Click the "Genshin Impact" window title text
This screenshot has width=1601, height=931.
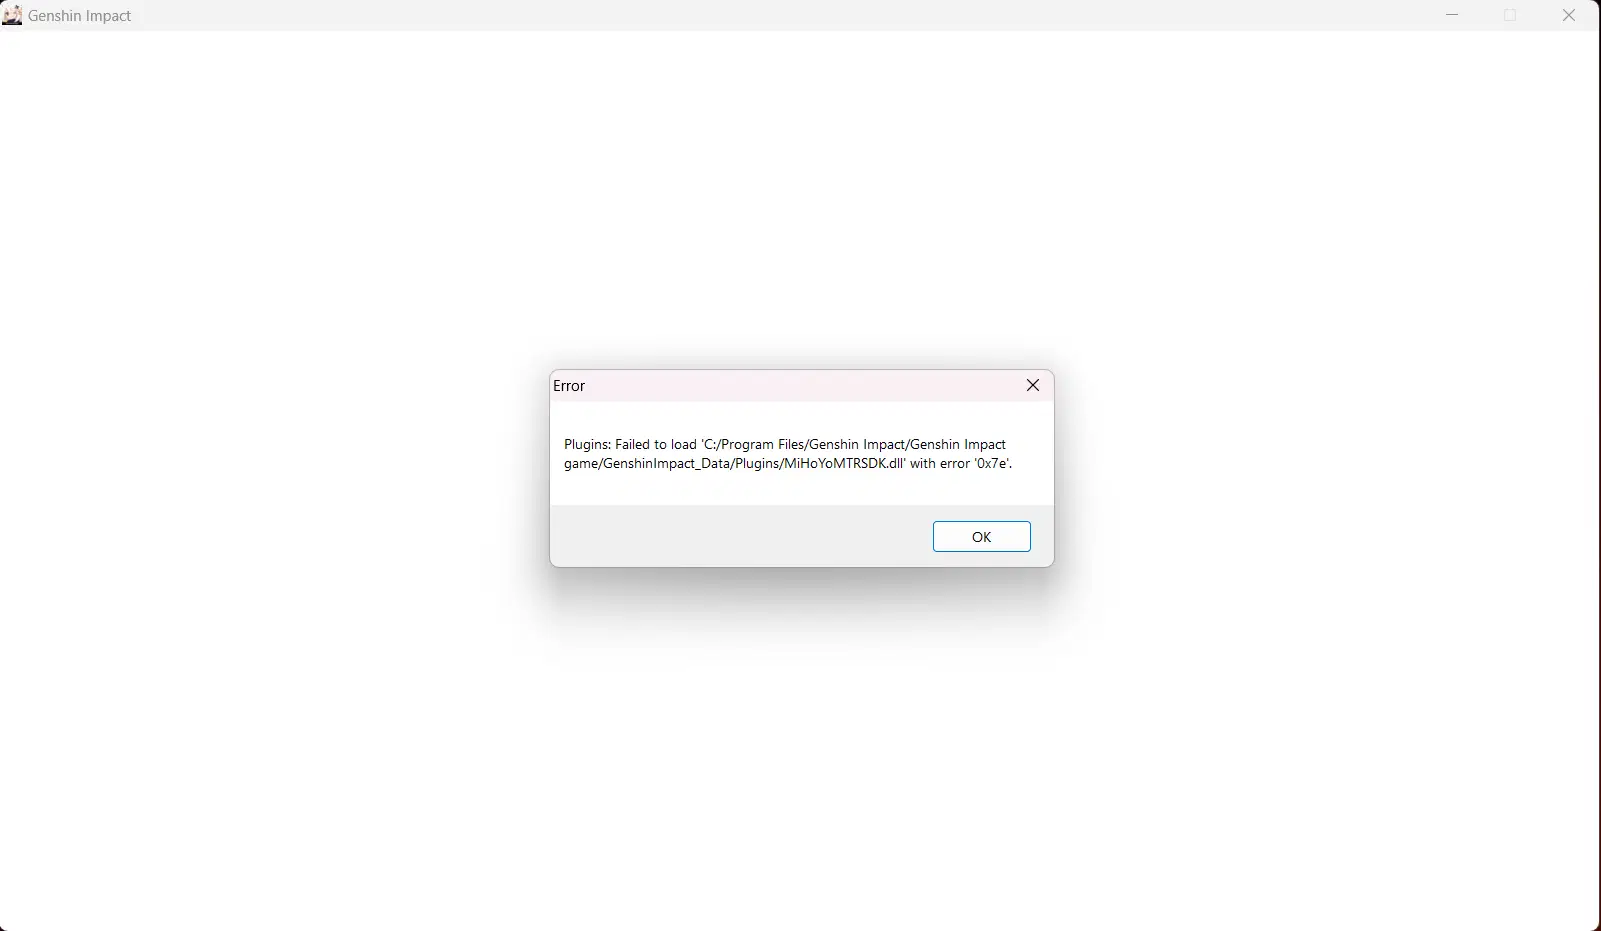coord(80,16)
